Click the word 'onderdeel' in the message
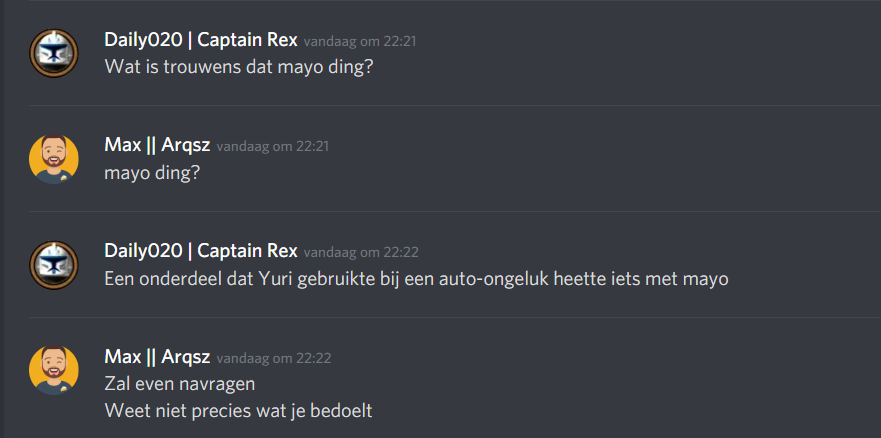Viewport: 881px width, 438px height. (180, 278)
